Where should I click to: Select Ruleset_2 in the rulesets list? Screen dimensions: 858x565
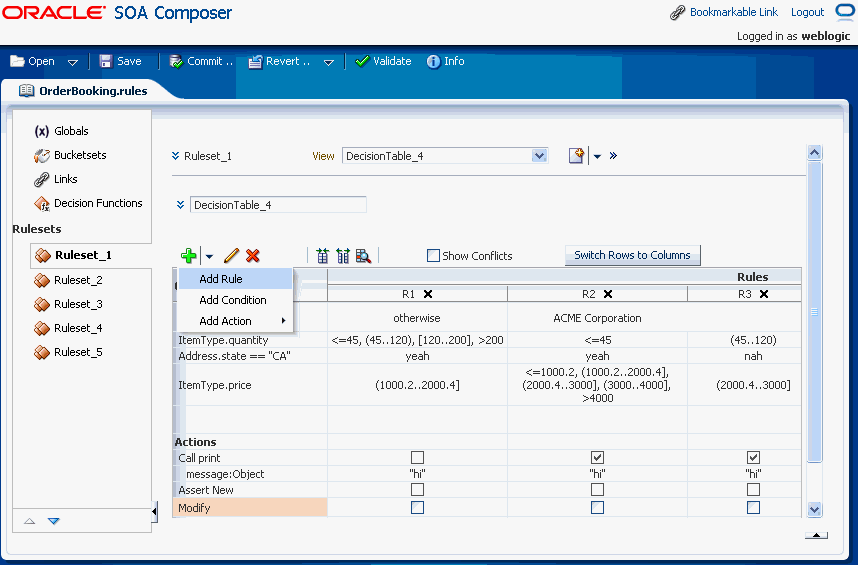68,280
